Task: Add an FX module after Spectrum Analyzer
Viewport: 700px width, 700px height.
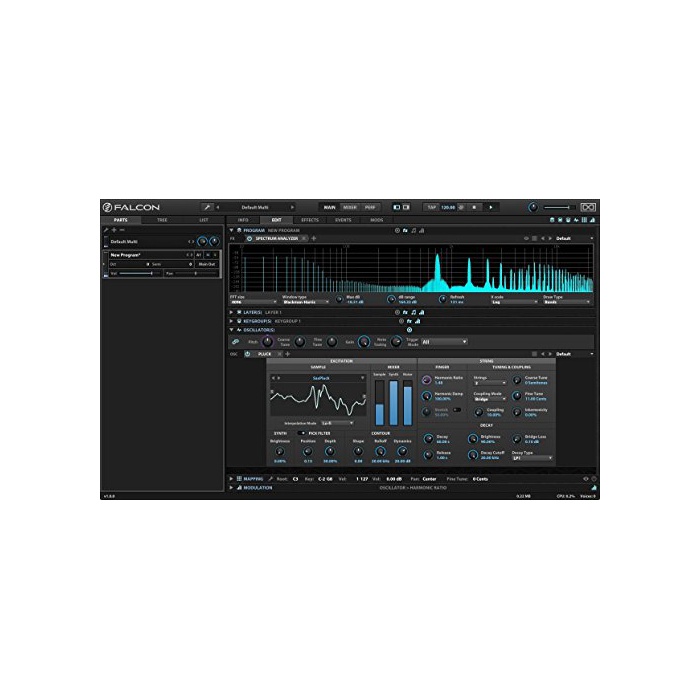Action: pos(313,239)
